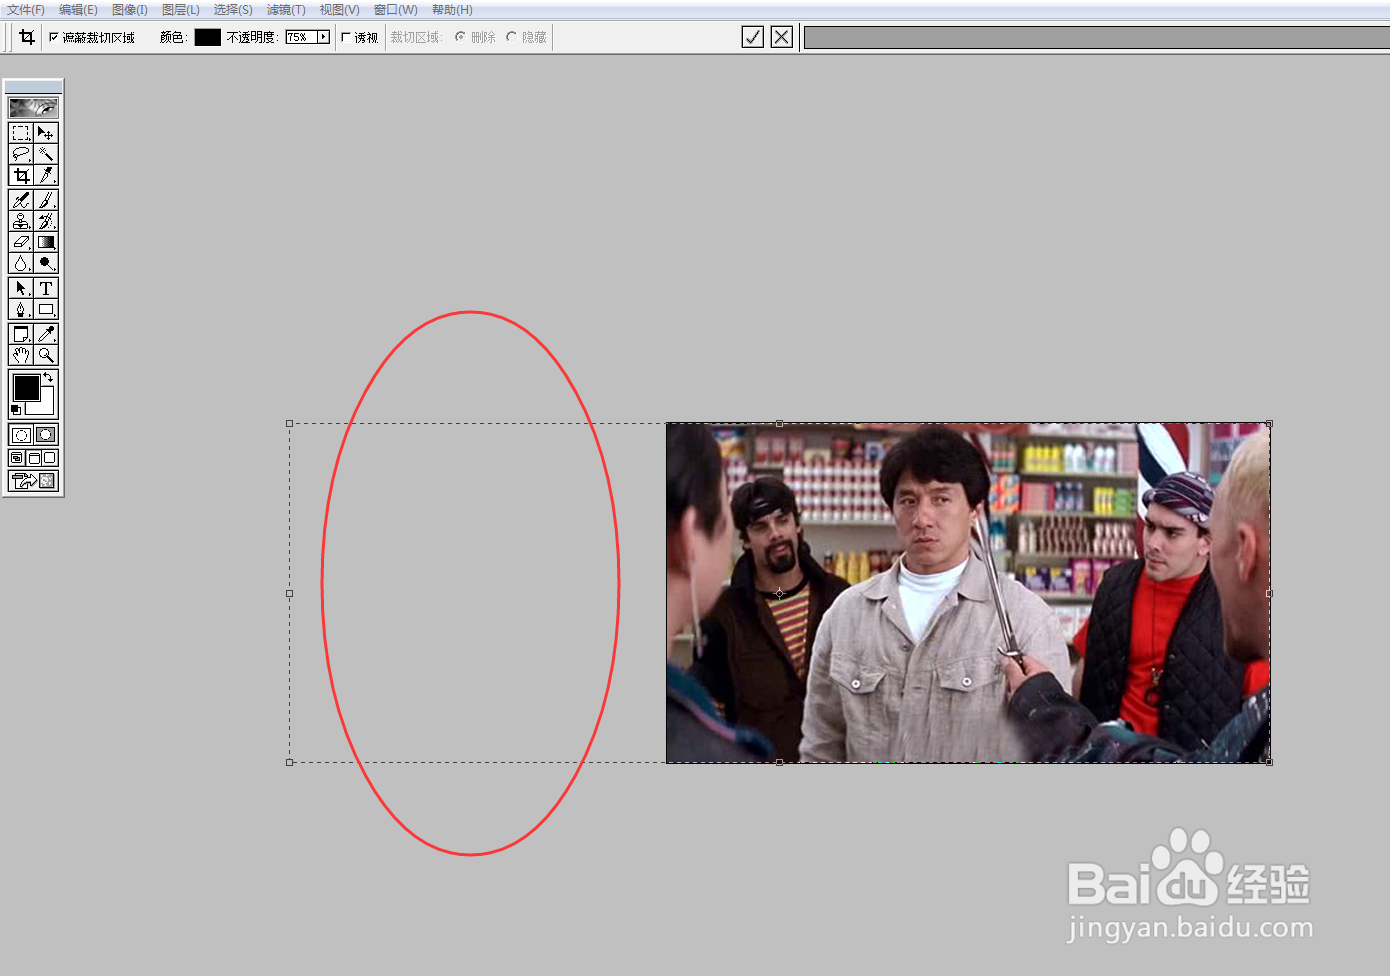Click the crop shield 颜色 swatch
This screenshot has width=1390, height=976.
(207, 37)
